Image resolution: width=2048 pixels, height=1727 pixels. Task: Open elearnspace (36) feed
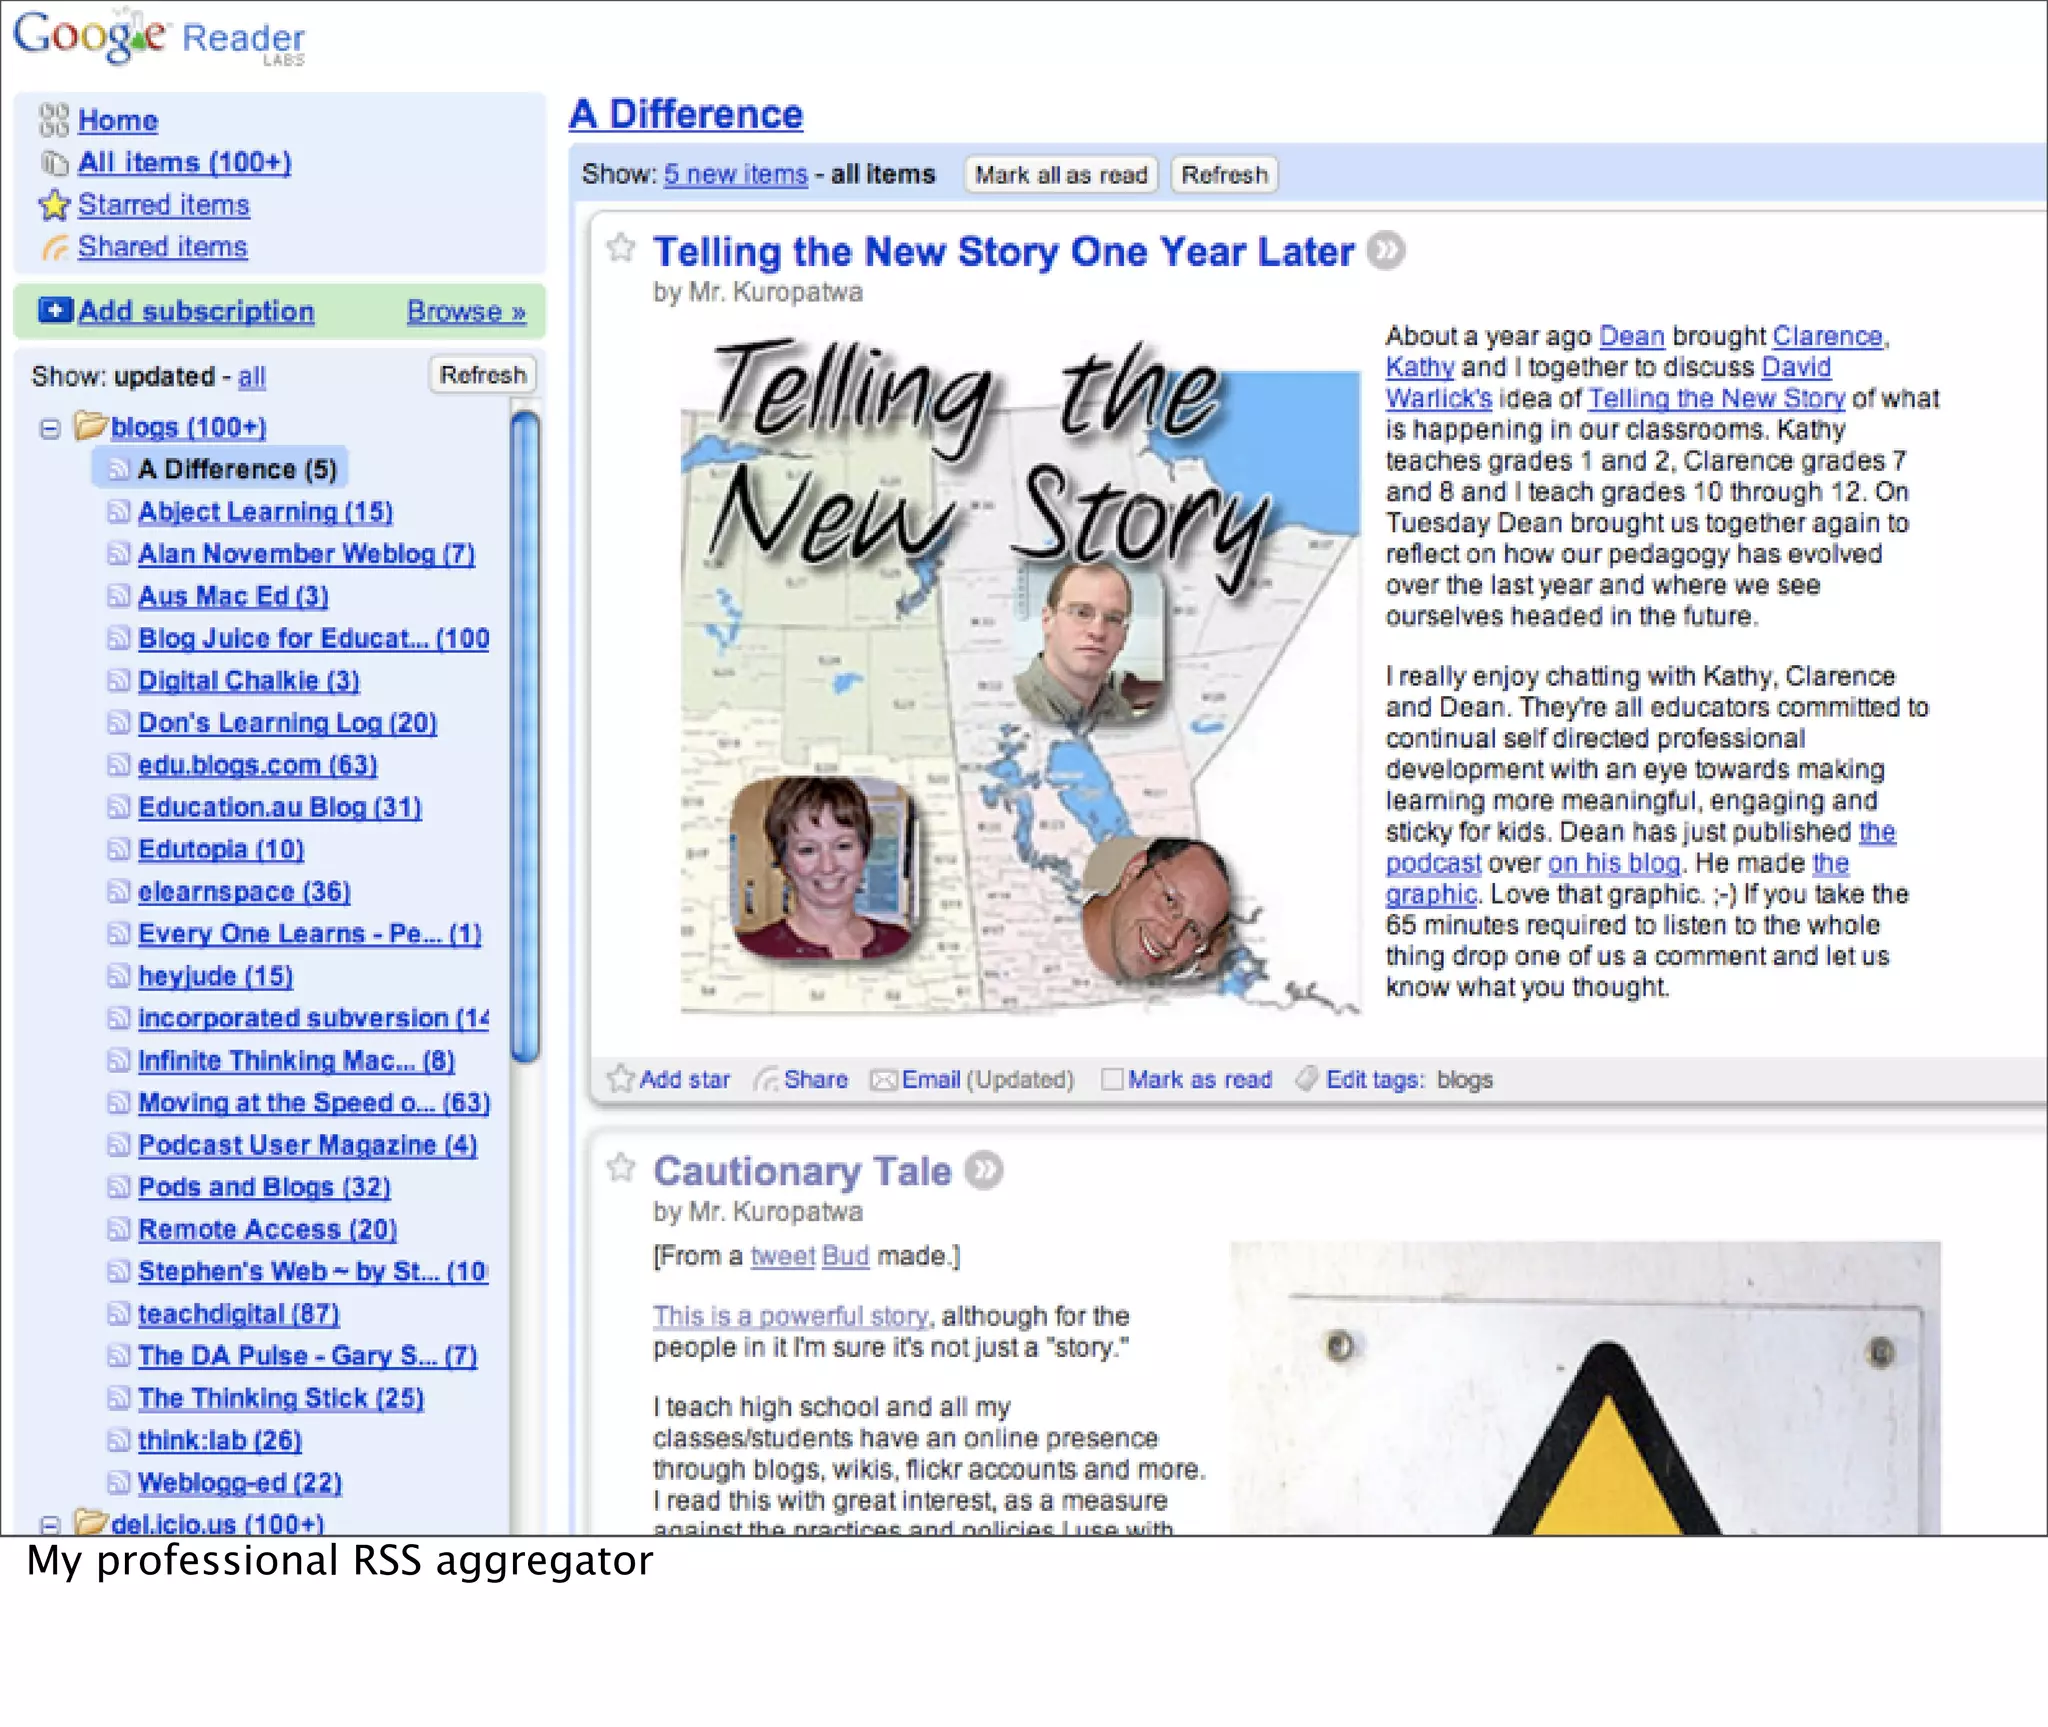coord(244,891)
